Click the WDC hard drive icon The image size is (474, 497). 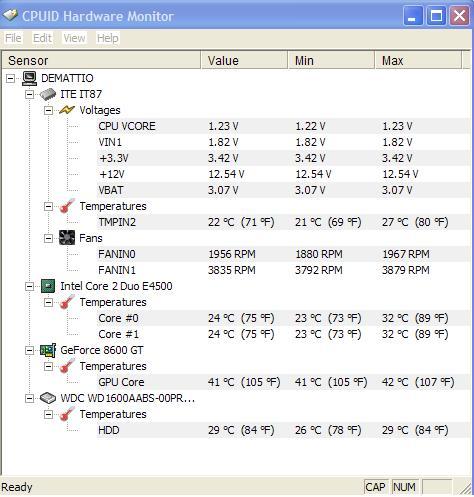(48, 398)
